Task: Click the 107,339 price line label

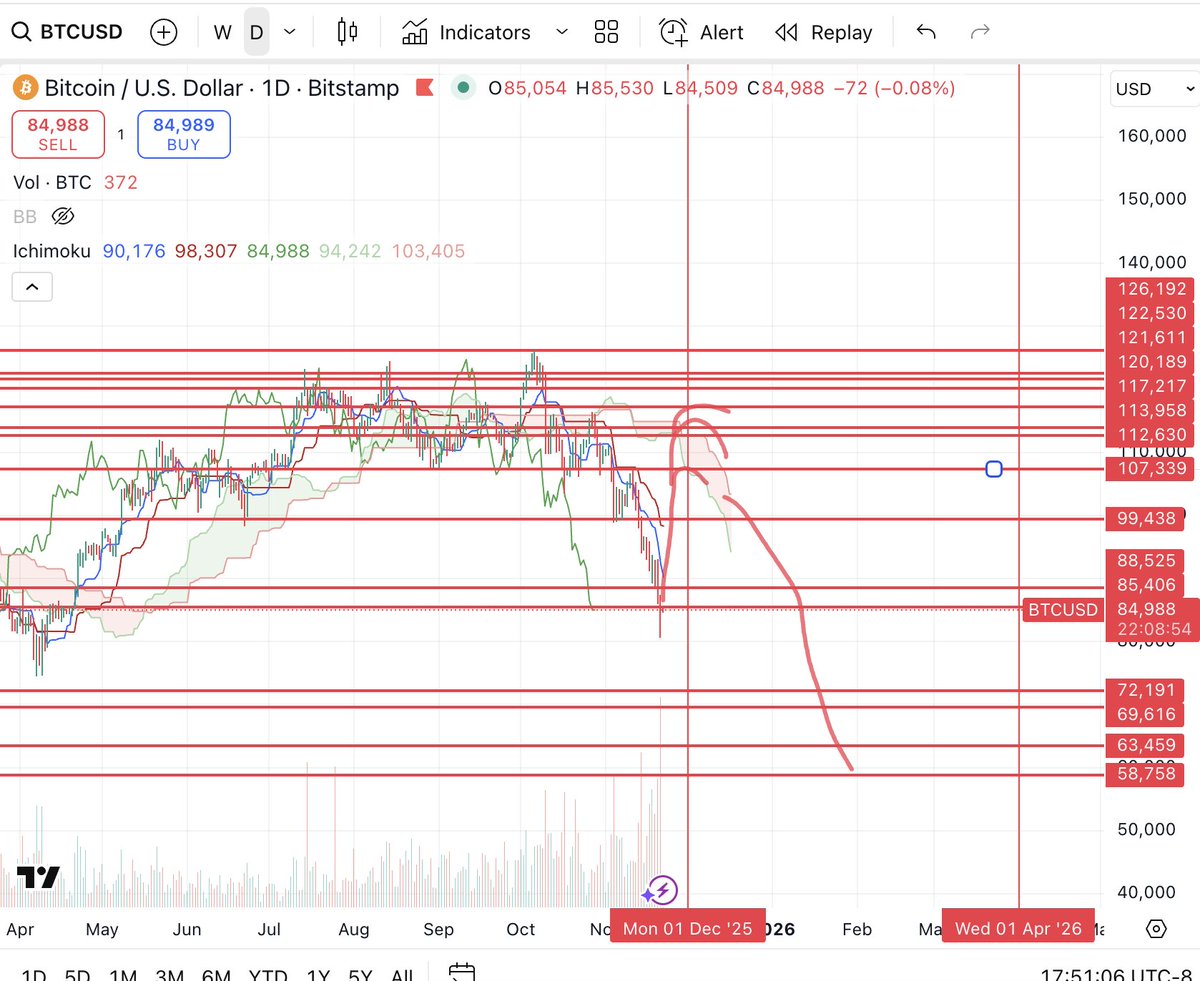Action: click(1152, 469)
